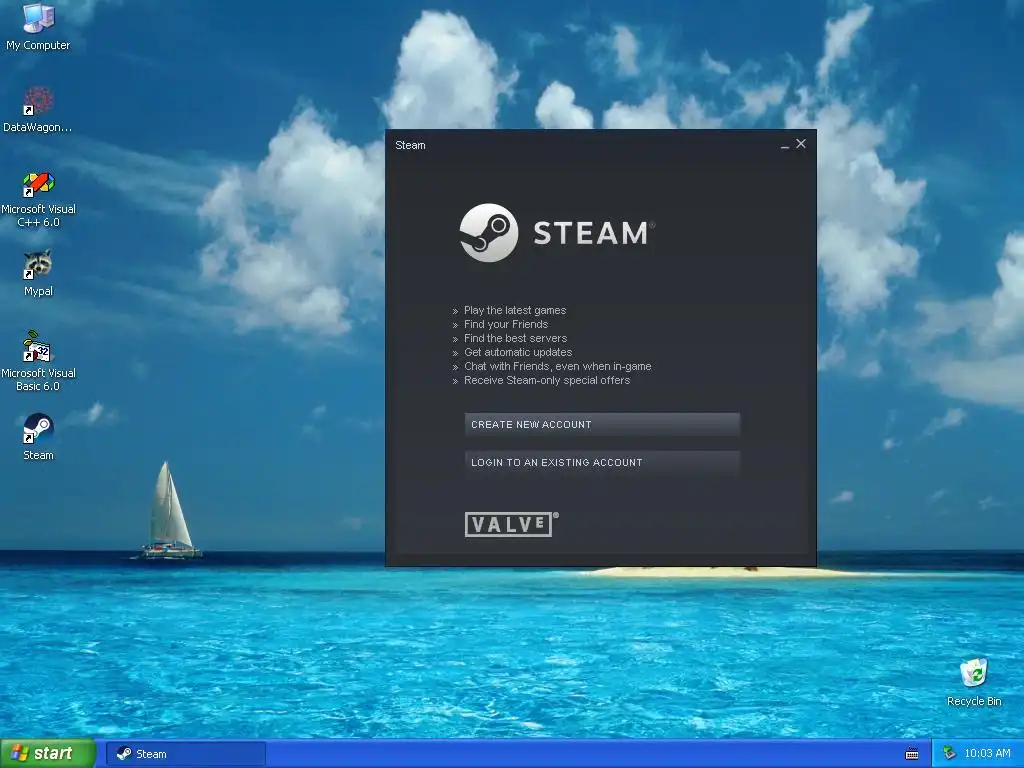Open the Windows Start menu
Viewport: 1024px width, 768px height.
(x=48, y=754)
